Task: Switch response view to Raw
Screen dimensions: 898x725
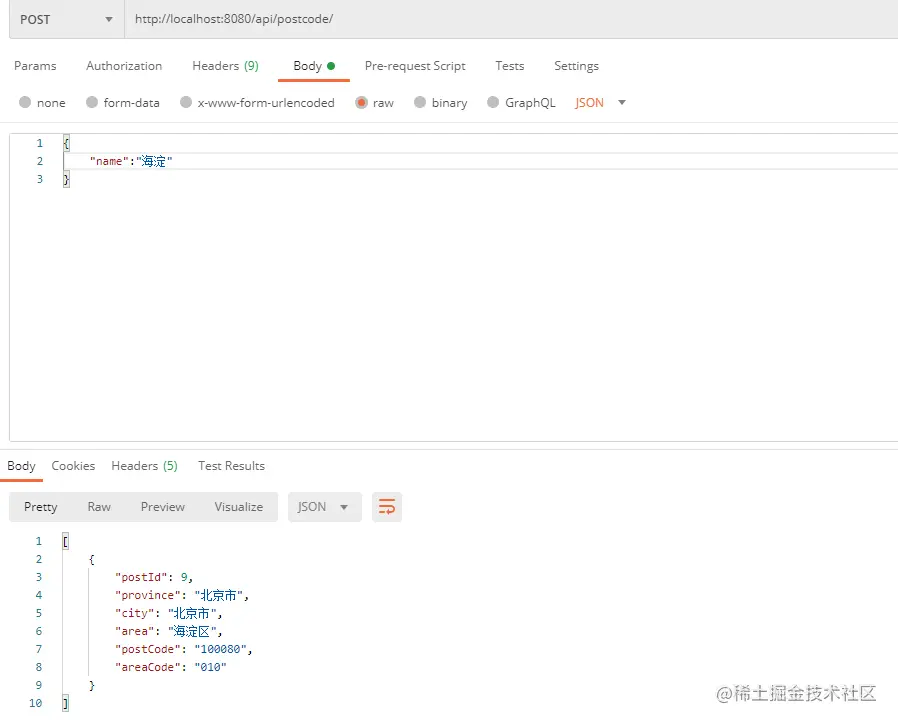Action: [99, 507]
